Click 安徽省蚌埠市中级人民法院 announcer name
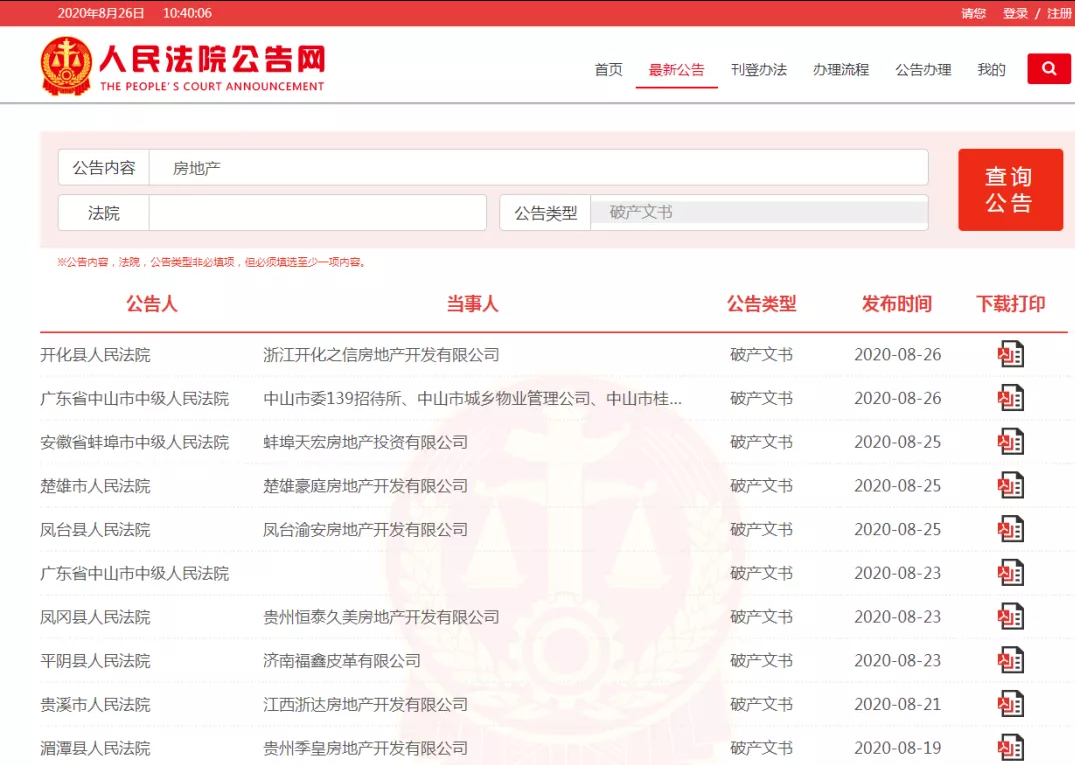Image resolution: width=1075 pixels, height=765 pixels. pyautogui.click(x=134, y=443)
